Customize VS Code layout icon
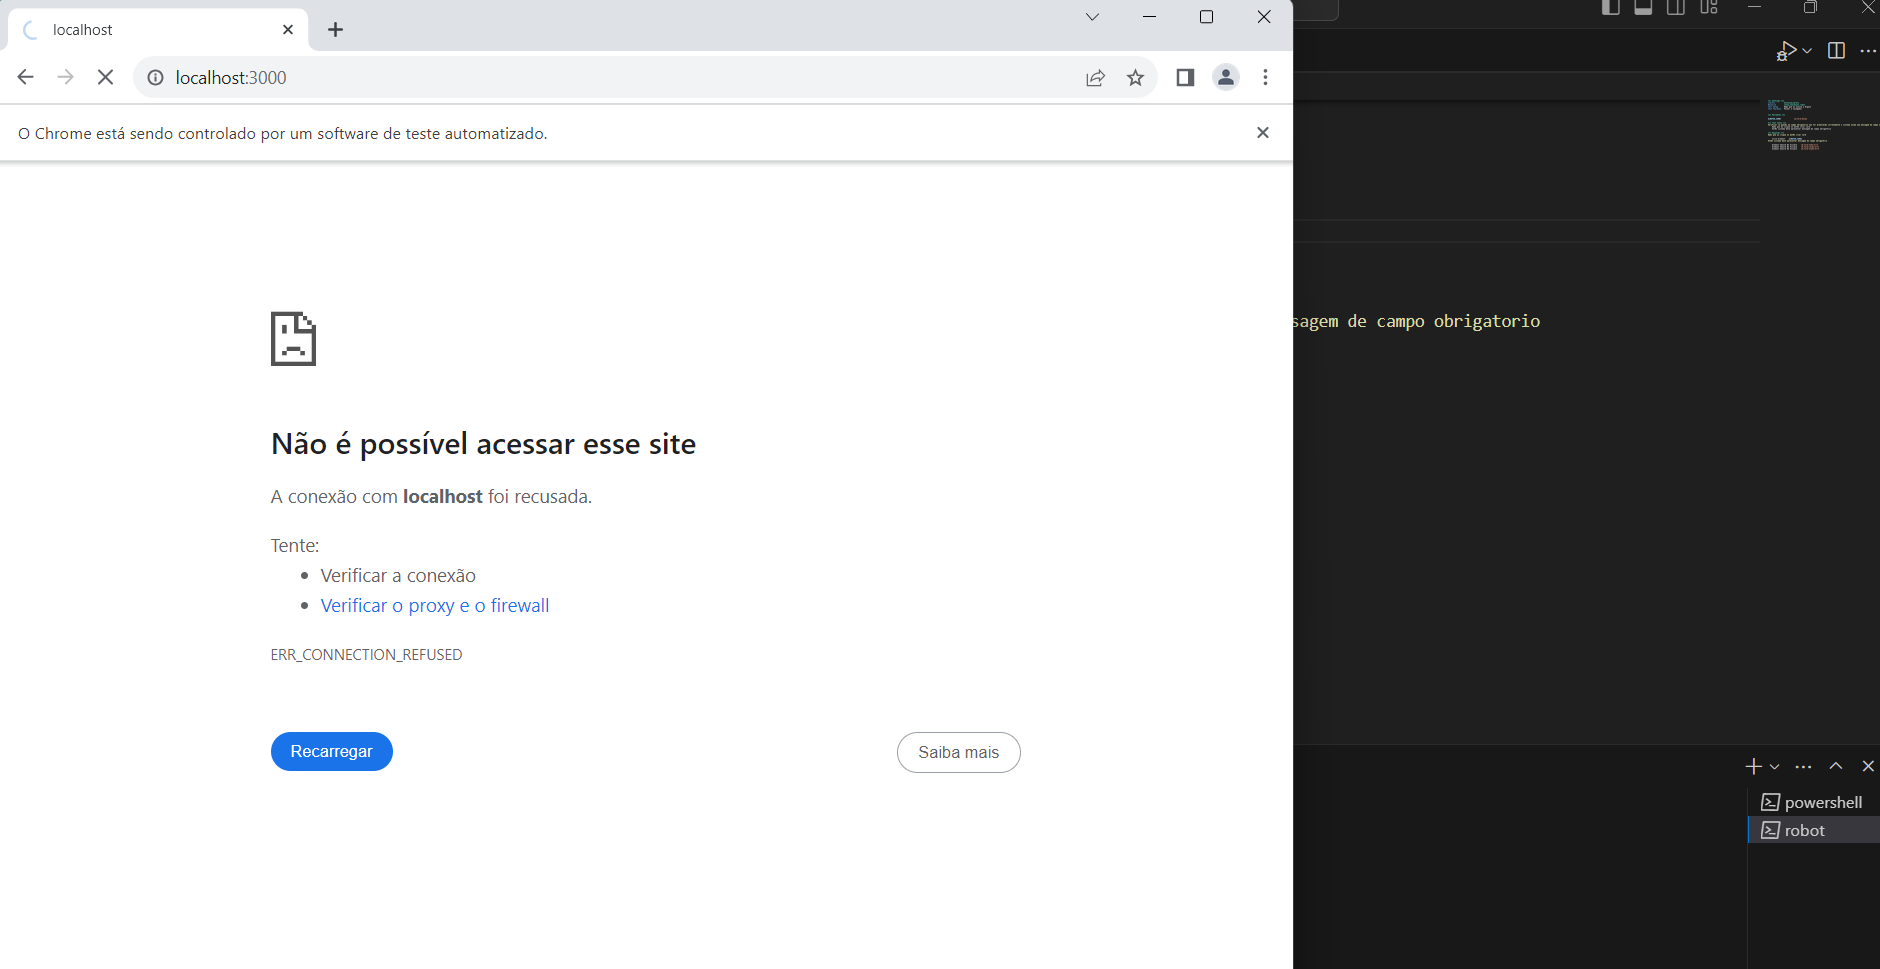The height and width of the screenshot is (969, 1880). point(1709,7)
